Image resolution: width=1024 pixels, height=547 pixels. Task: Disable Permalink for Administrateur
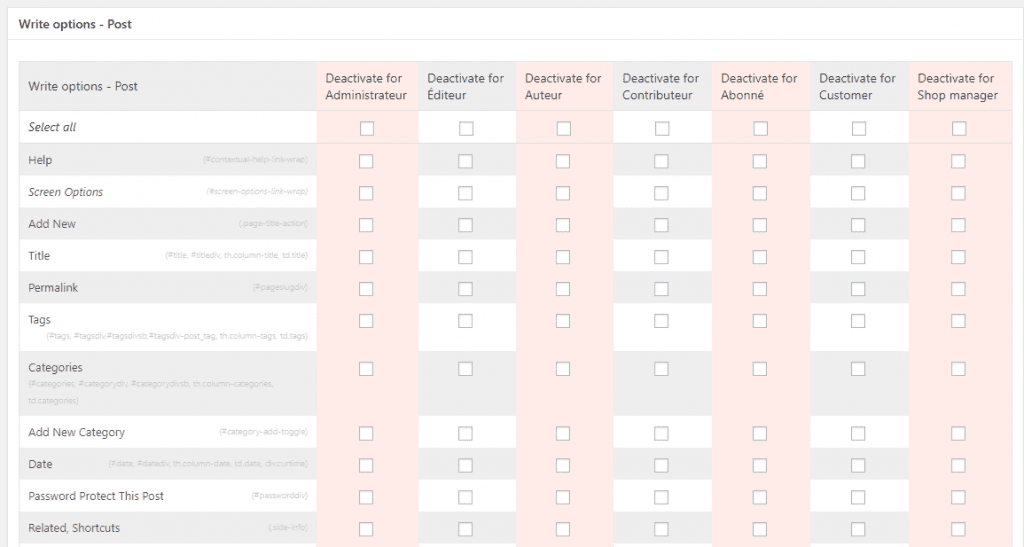point(366,289)
